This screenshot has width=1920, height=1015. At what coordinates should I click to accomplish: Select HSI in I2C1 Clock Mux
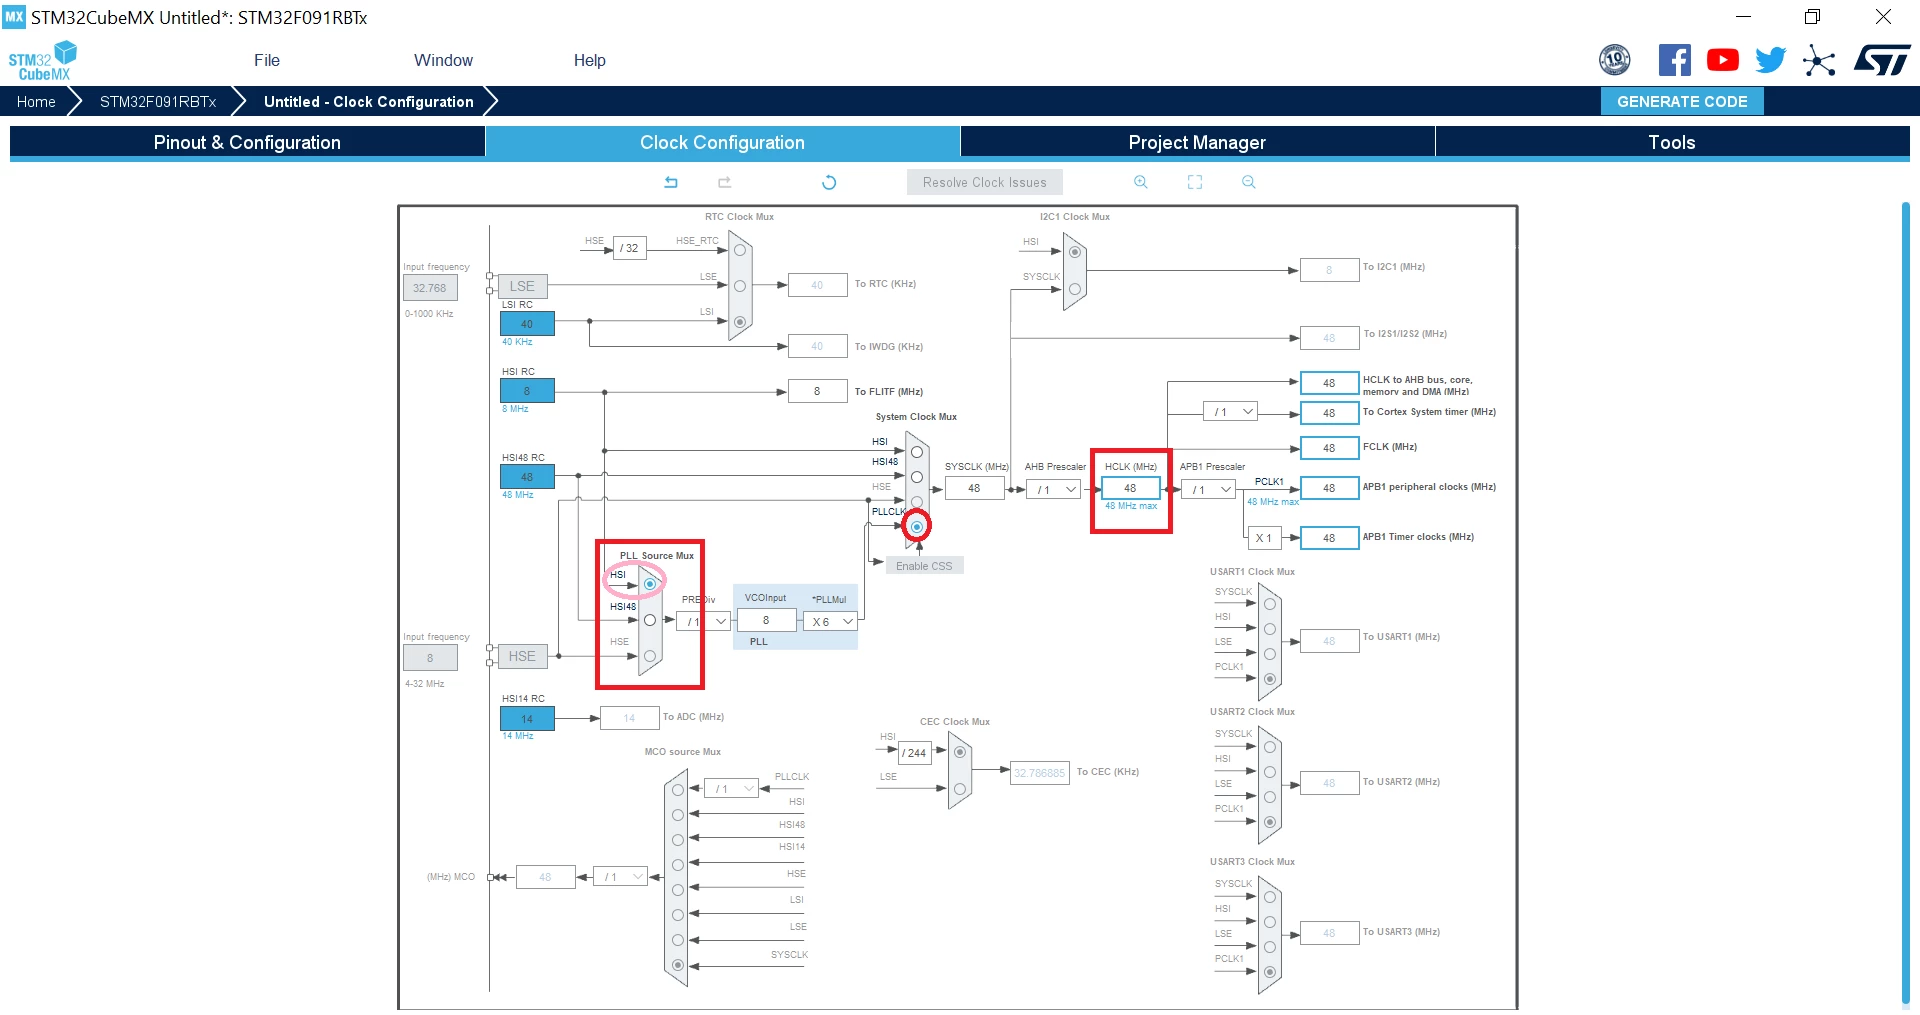click(1075, 252)
